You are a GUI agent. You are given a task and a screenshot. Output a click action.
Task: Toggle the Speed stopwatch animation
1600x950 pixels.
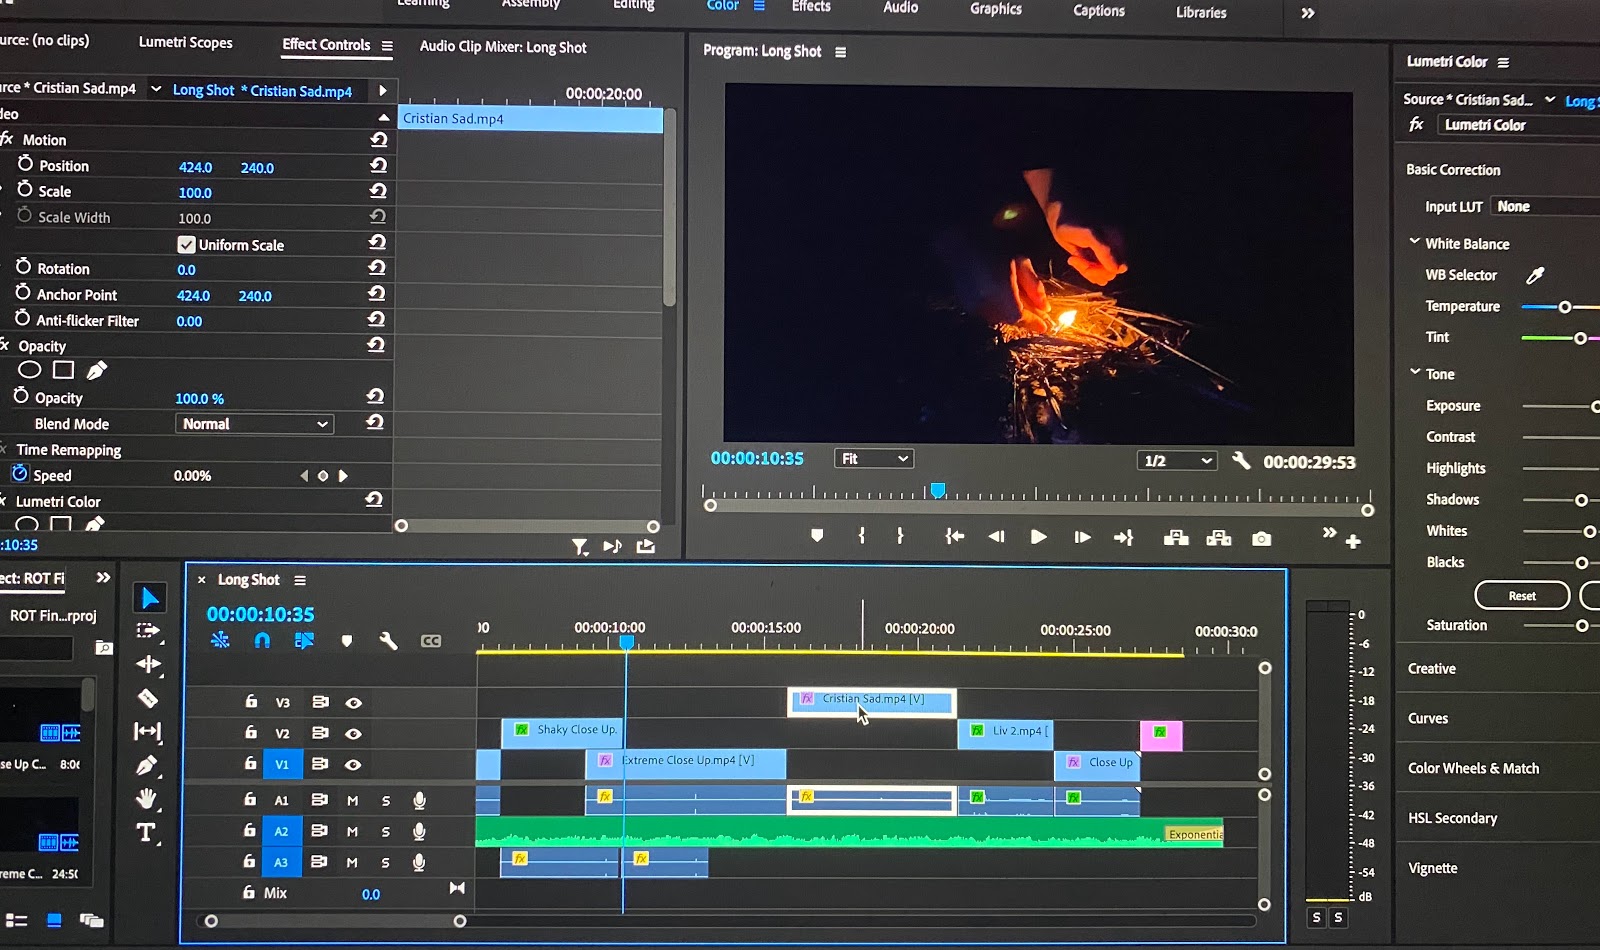coord(20,474)
